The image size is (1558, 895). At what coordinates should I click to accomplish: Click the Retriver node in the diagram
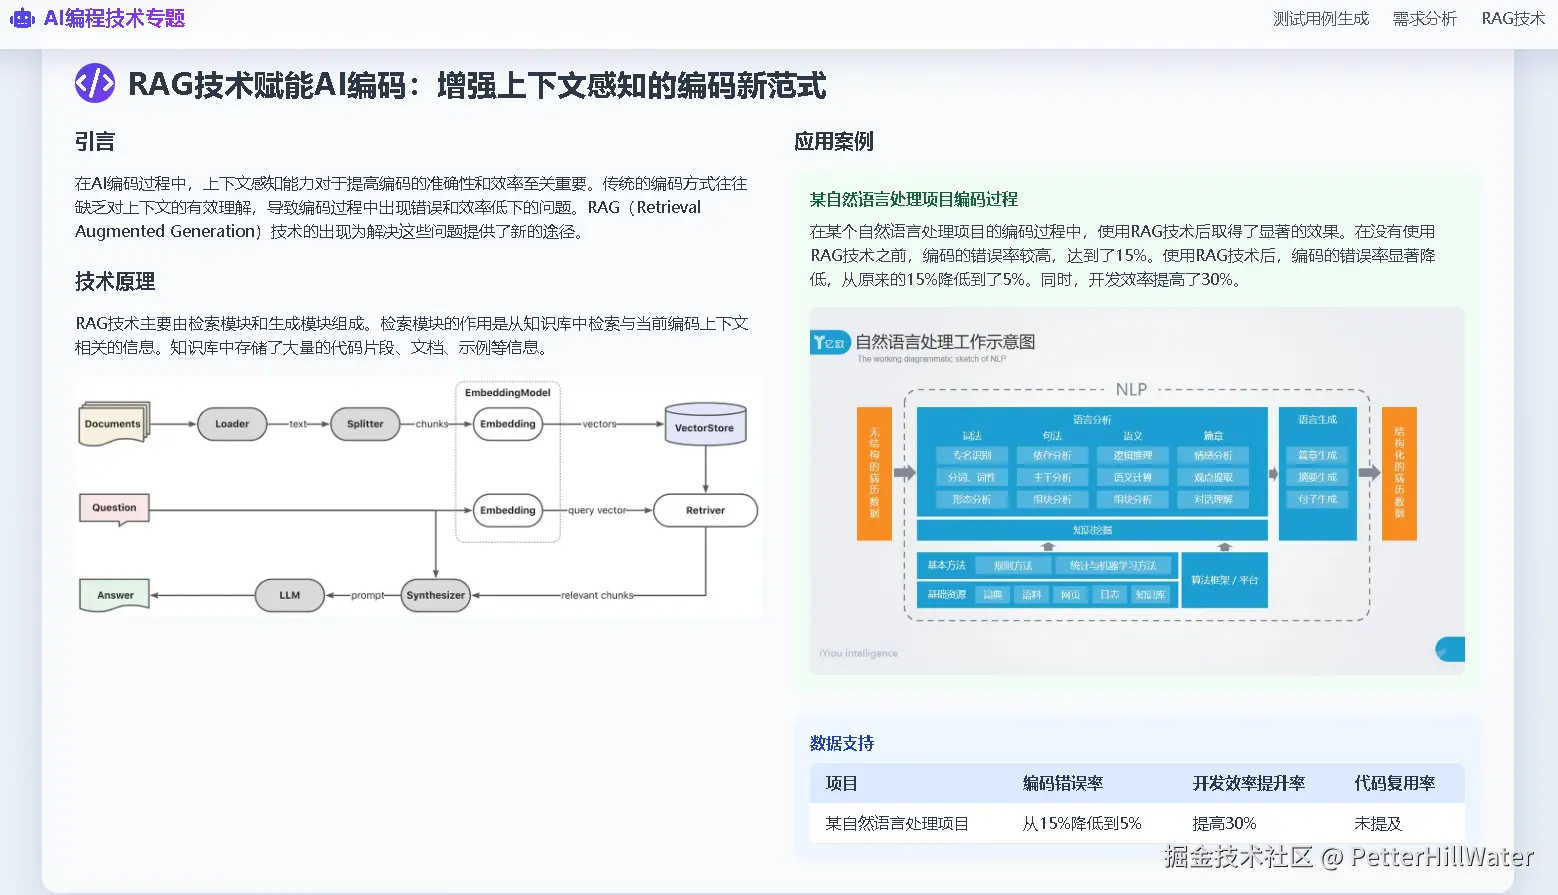(x=705, y=510)
